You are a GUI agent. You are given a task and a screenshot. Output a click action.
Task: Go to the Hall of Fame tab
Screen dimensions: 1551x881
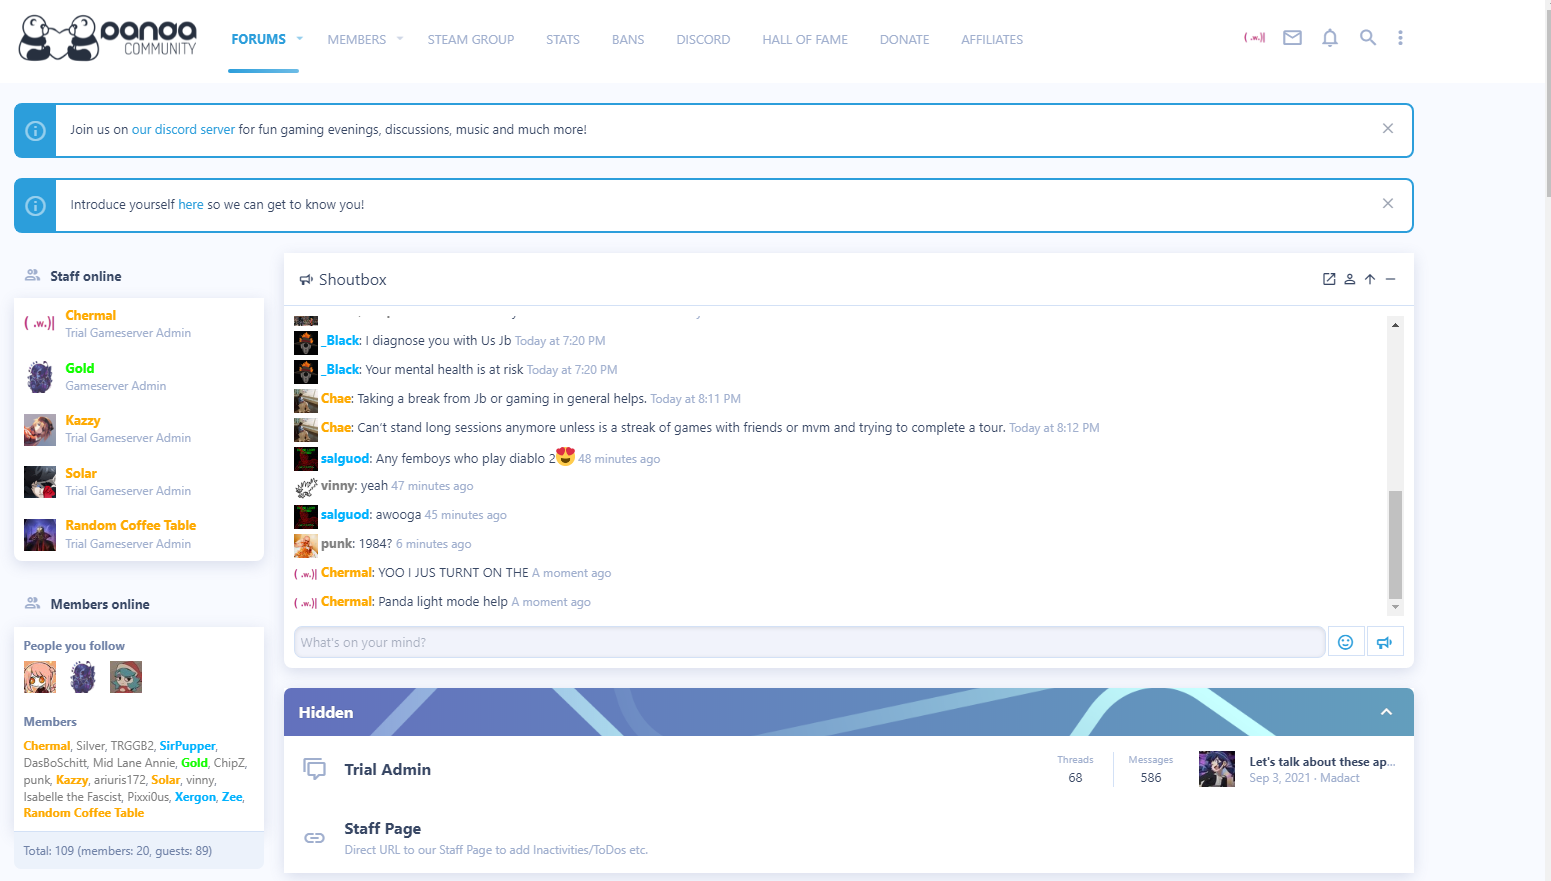tap(804, 40)
